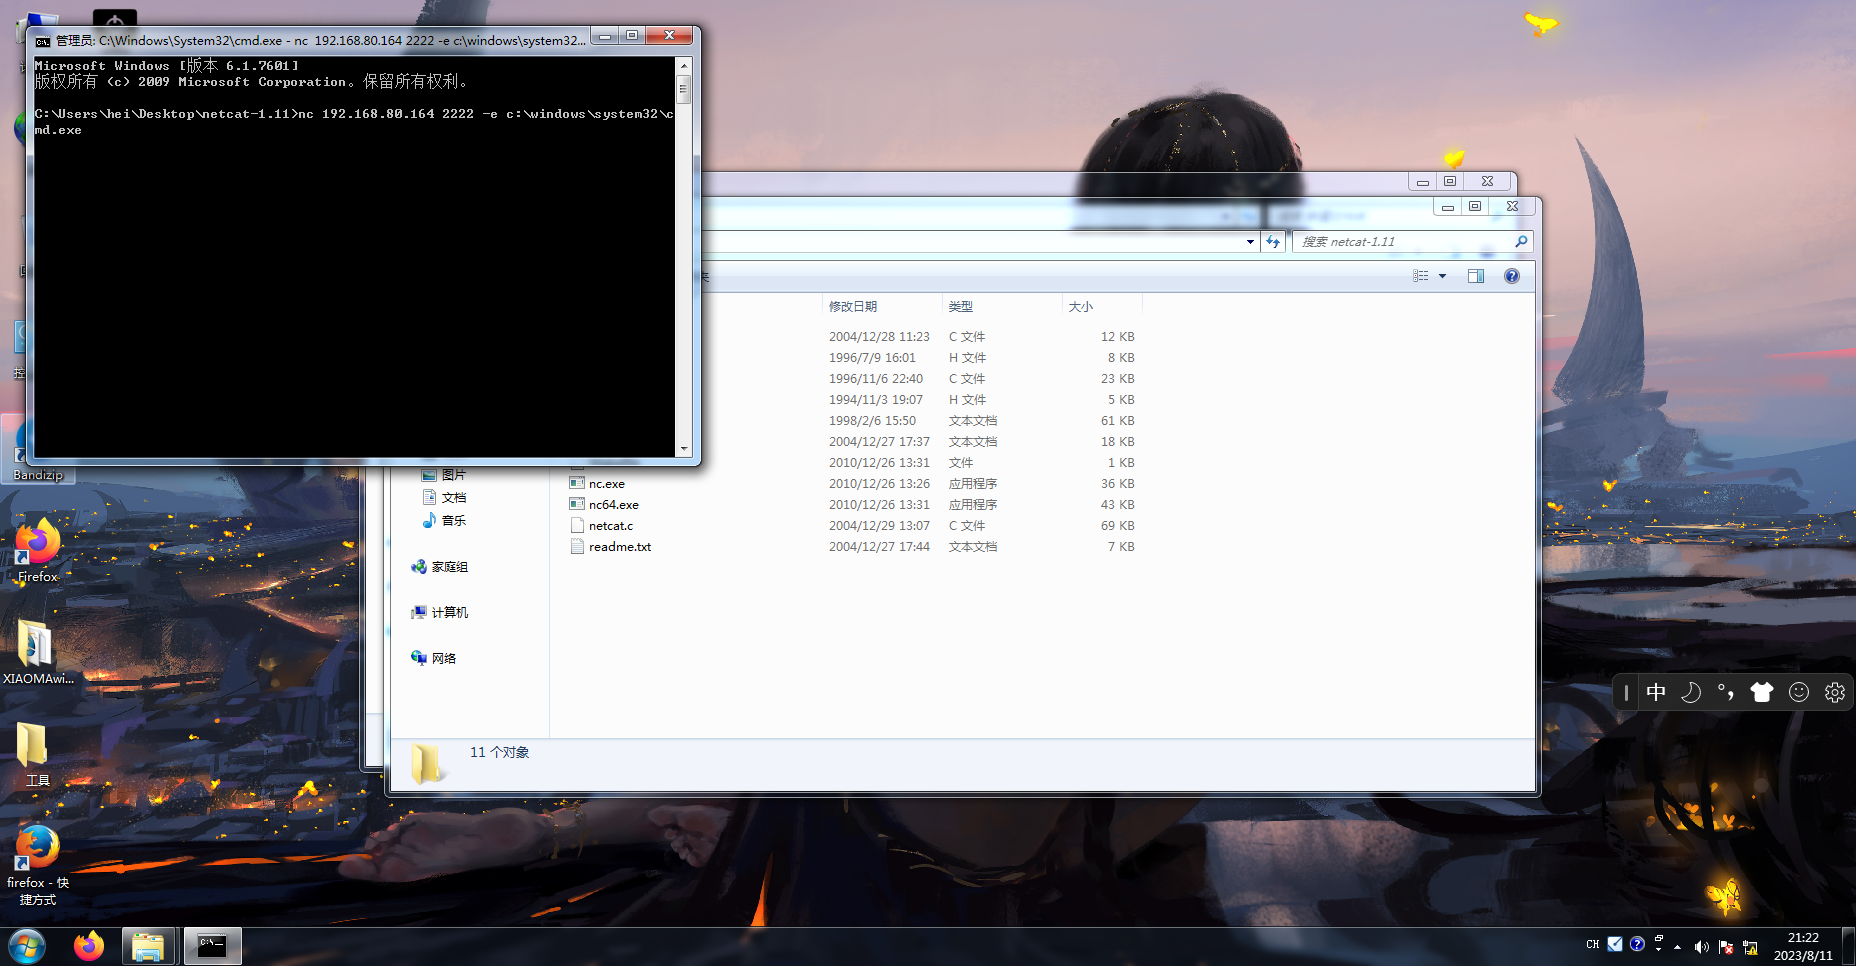Open the emoji picker on the IME toolbar
The width and height of the screenshot is (1856, 966).
[1799, 691]
